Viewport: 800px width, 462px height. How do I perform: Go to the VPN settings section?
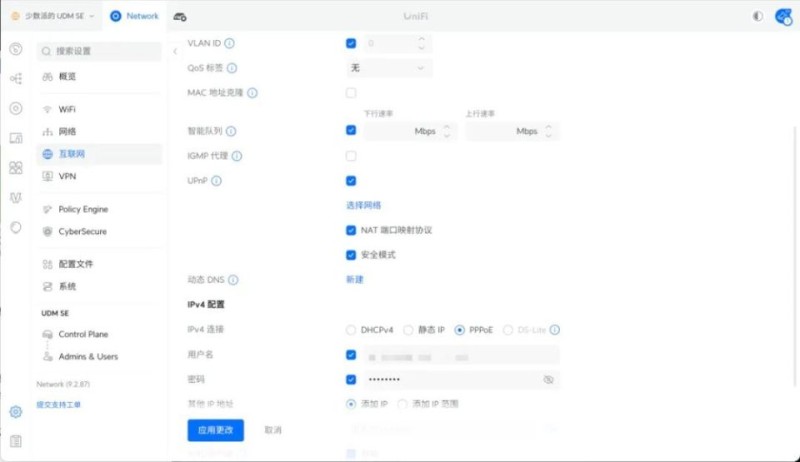click(x=67, y=176)
